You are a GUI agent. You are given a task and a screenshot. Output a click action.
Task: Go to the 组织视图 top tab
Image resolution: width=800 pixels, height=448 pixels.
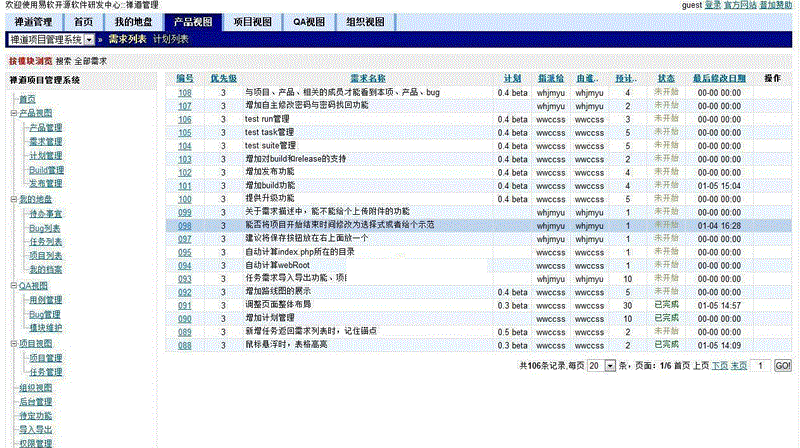[x=365, y=22]
